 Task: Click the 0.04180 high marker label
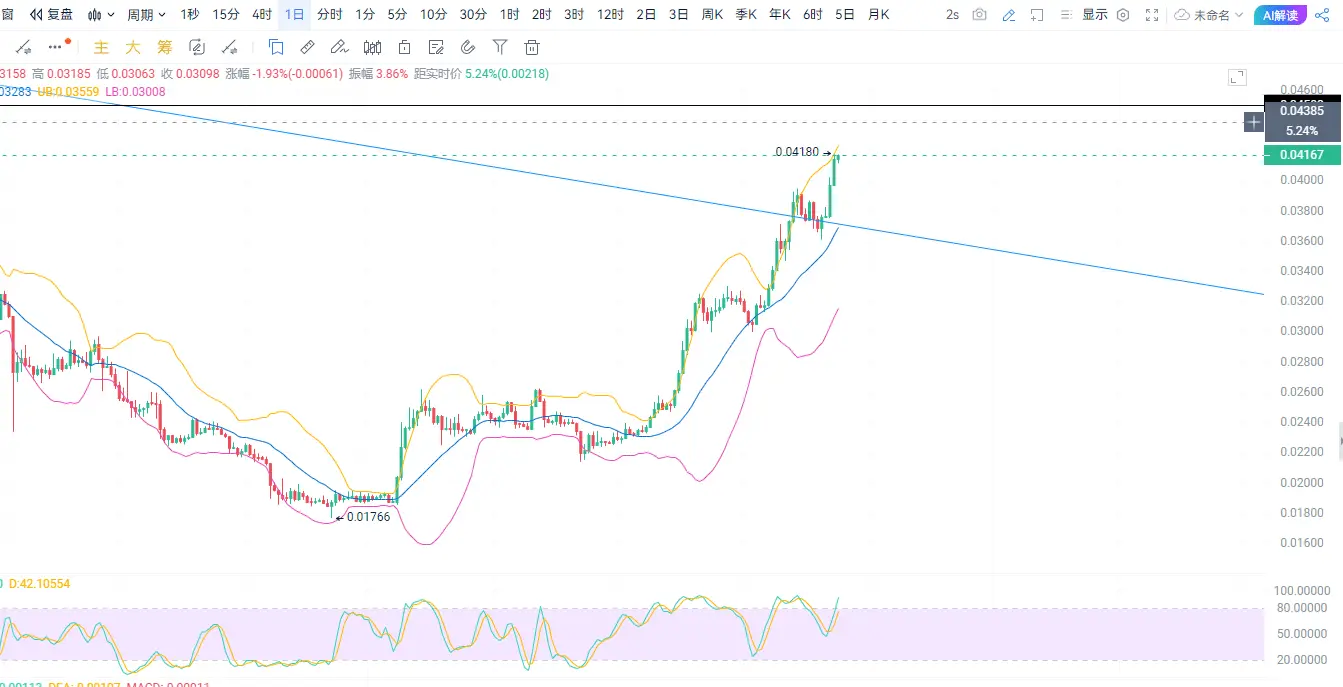click(797, 152)
